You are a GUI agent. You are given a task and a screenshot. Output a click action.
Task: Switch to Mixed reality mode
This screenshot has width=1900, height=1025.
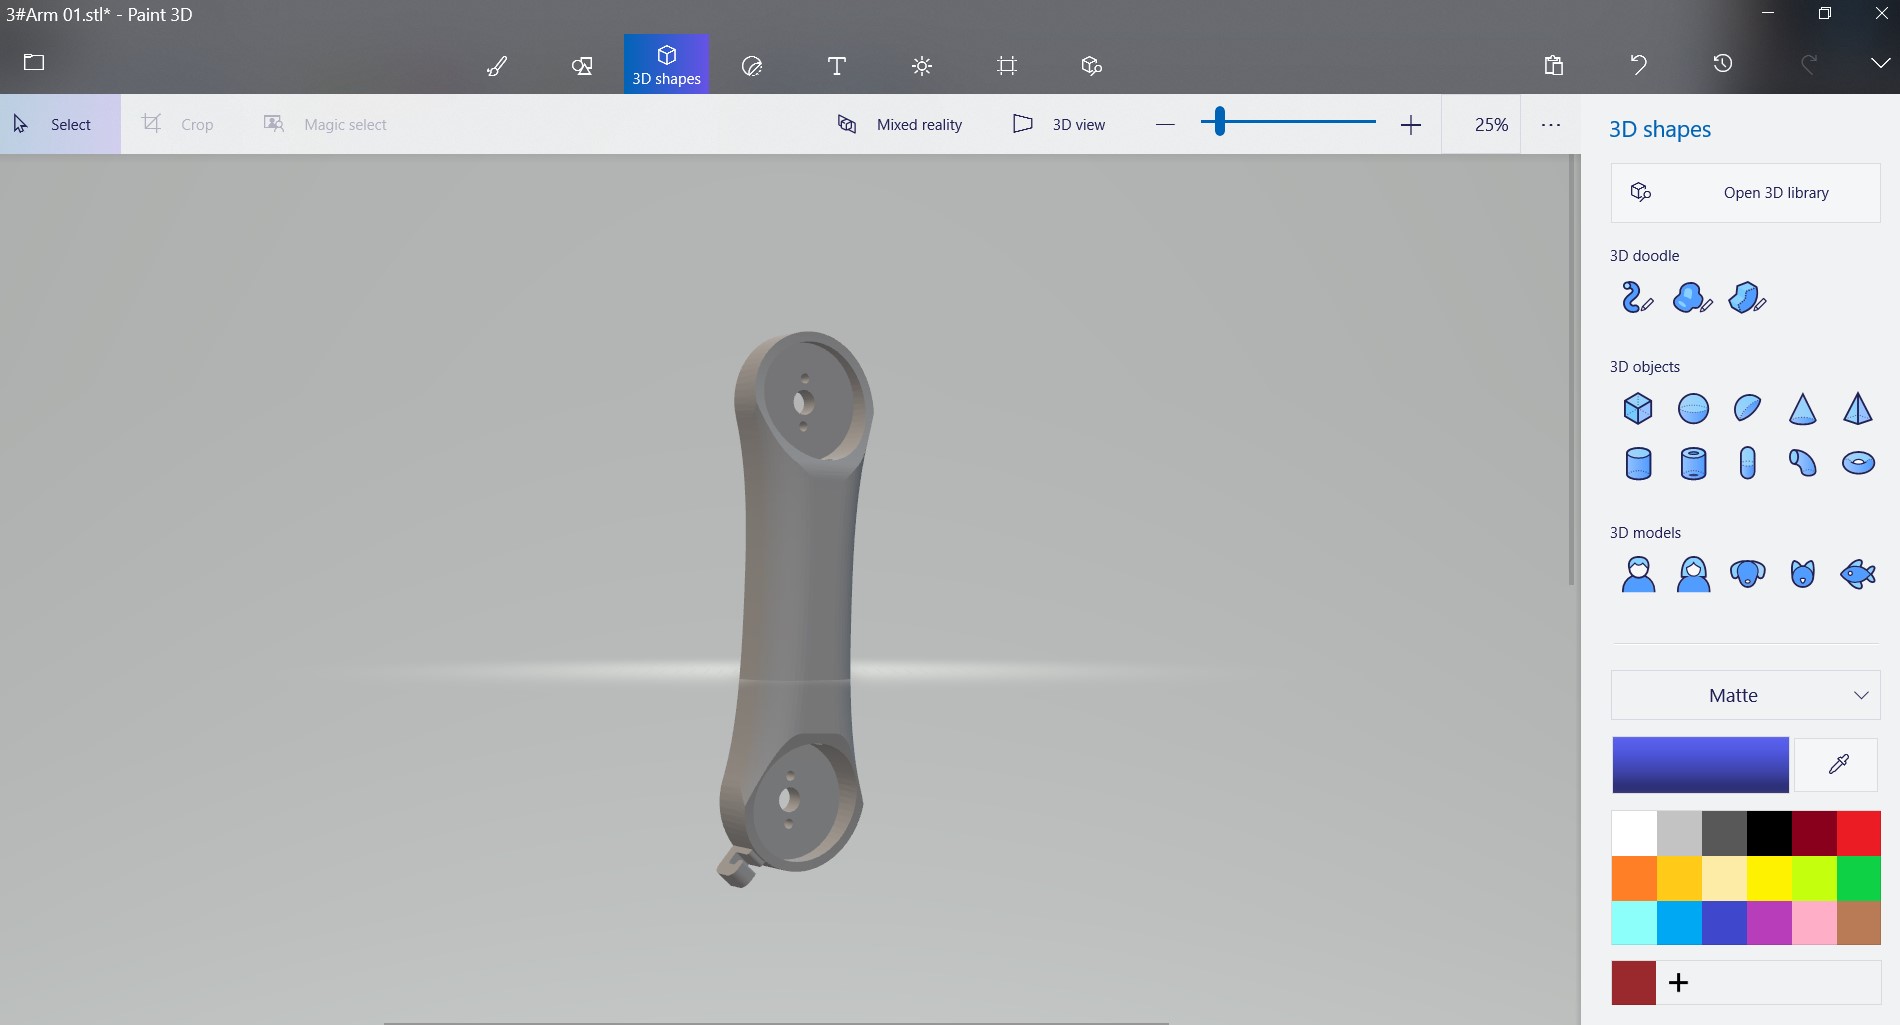tap(899, 124)
